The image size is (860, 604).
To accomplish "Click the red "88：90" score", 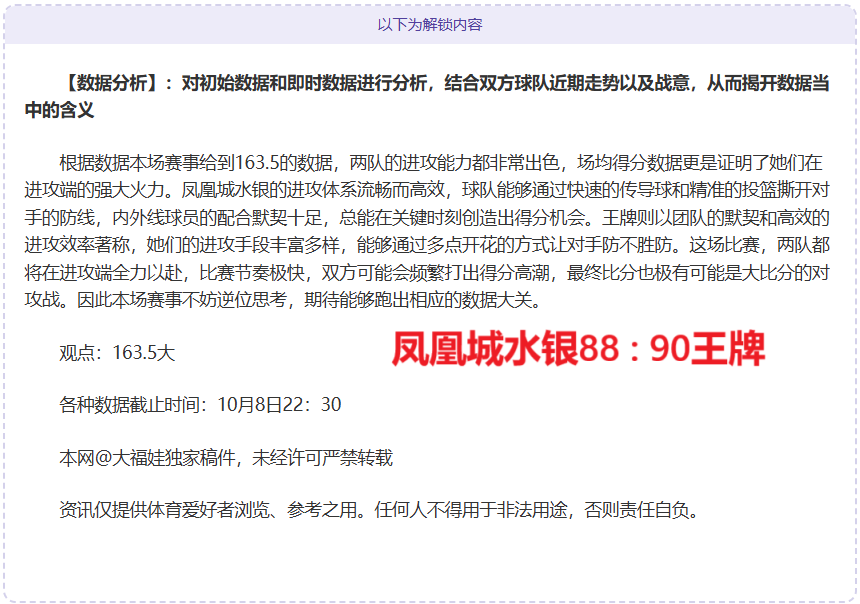I will (x=638, y=350).
